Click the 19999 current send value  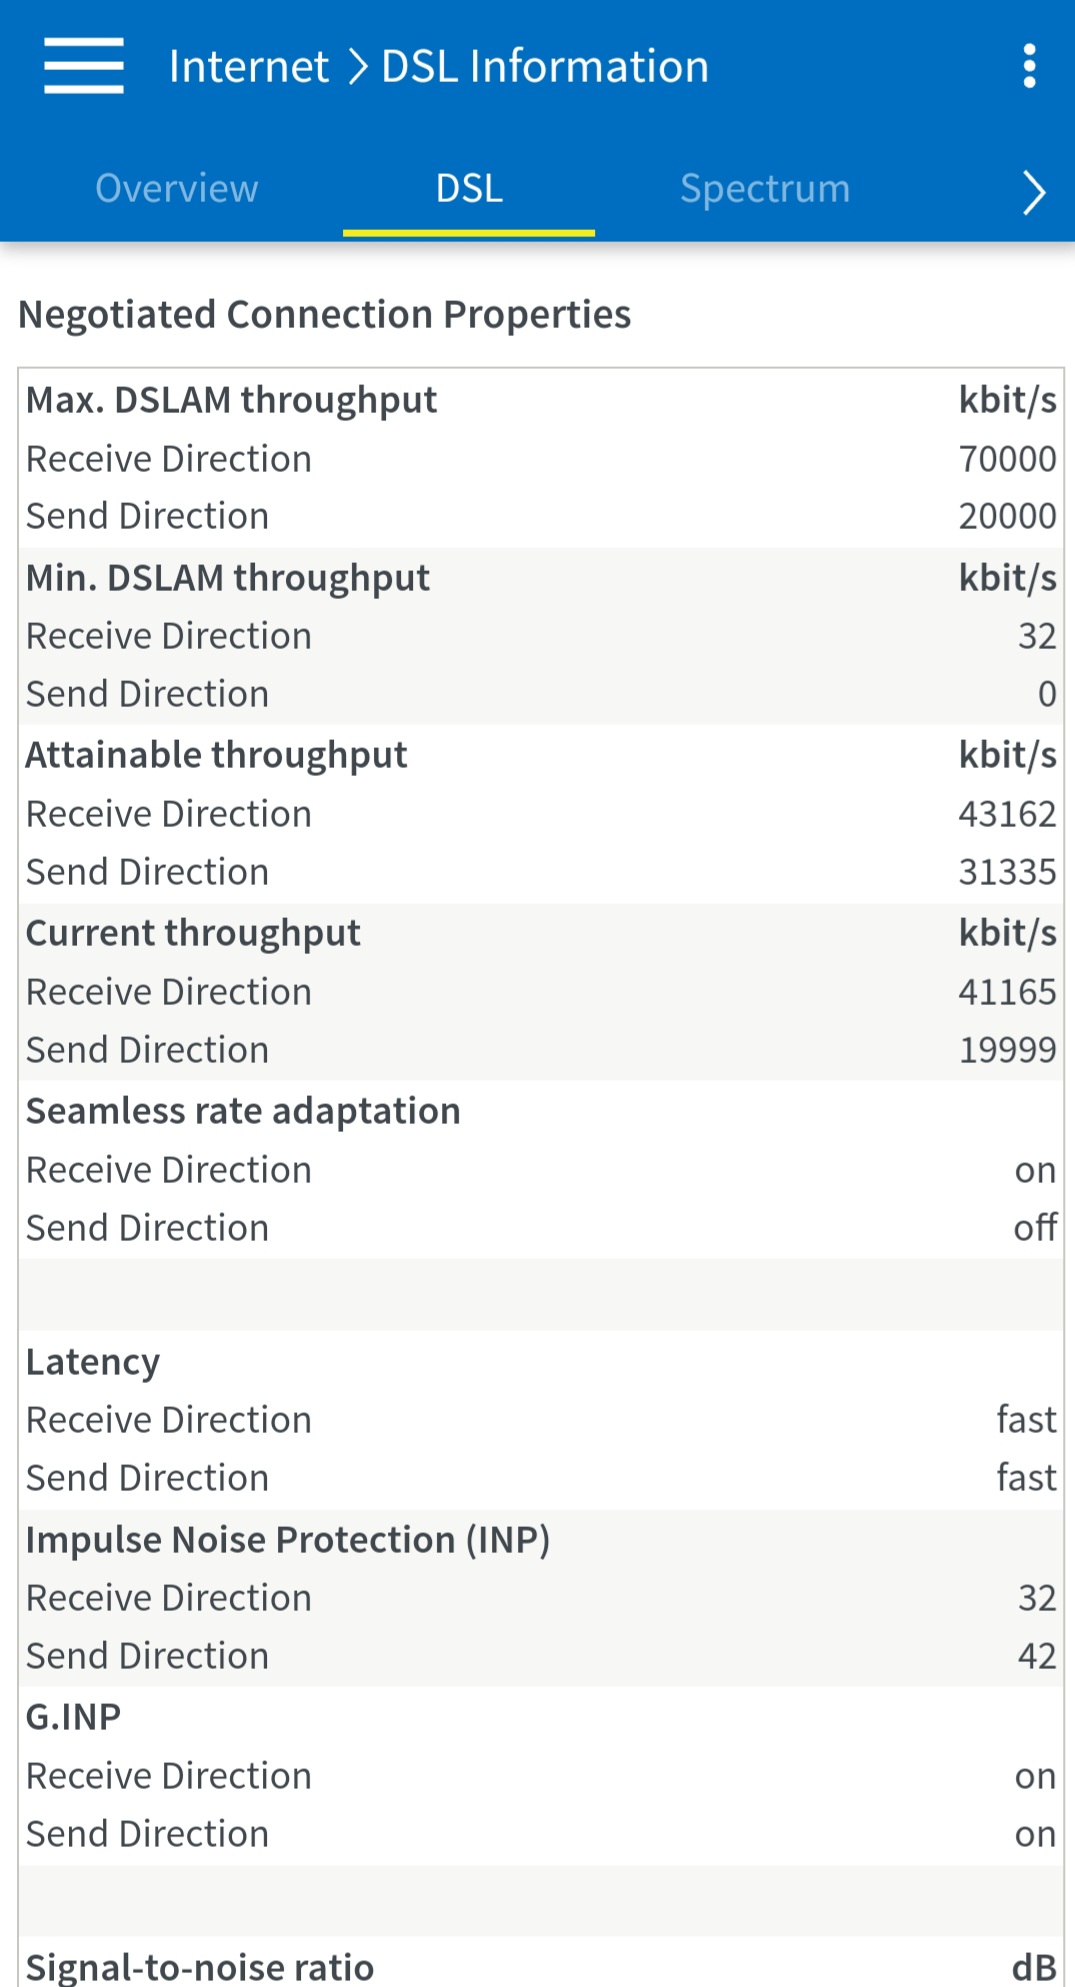pyautogui.click(x=1007, y=1050)
